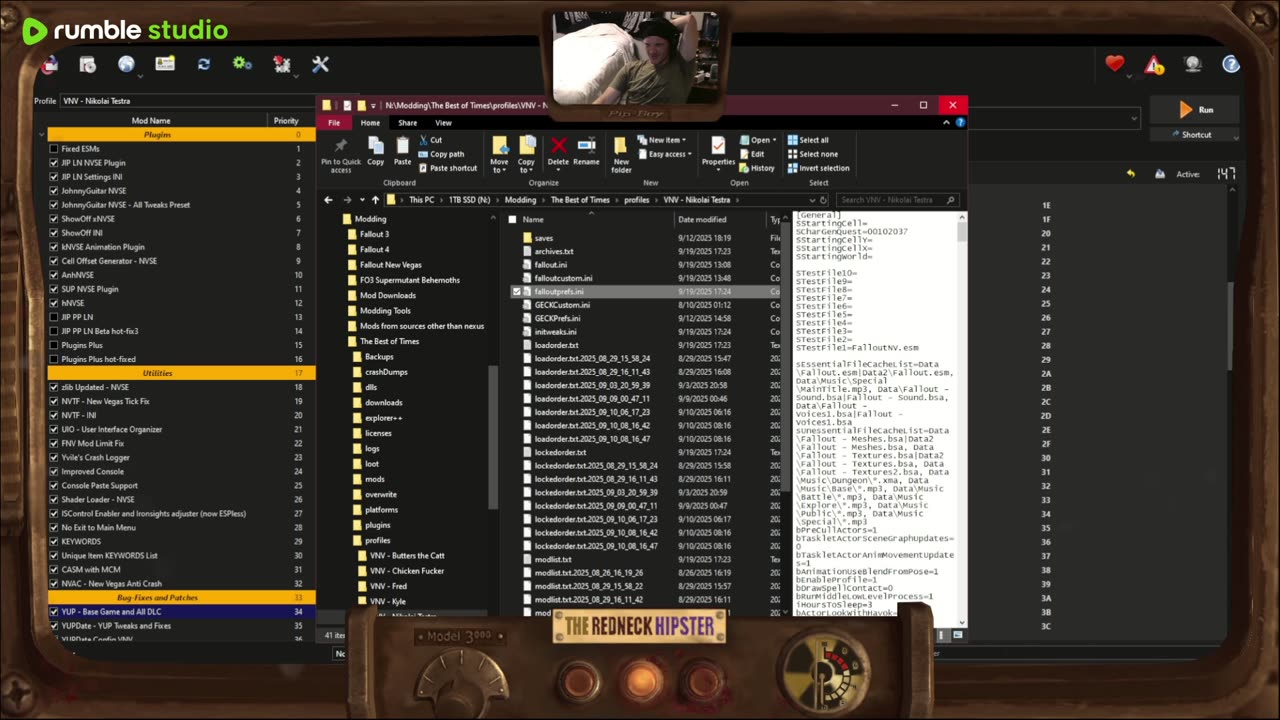1280x720 pixels.
Task: Select the Home ribbon tab
Action: coord(370,123)
